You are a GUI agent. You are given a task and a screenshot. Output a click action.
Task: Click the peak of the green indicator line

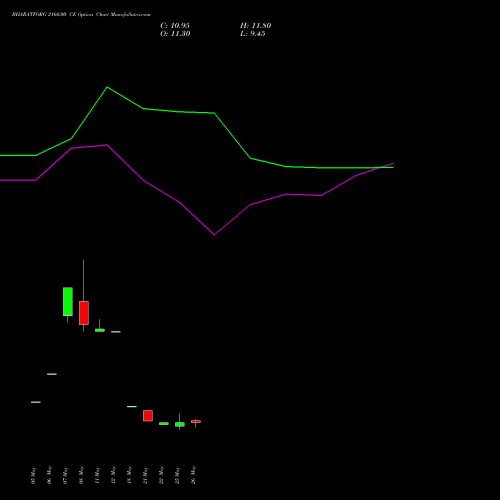107,87
